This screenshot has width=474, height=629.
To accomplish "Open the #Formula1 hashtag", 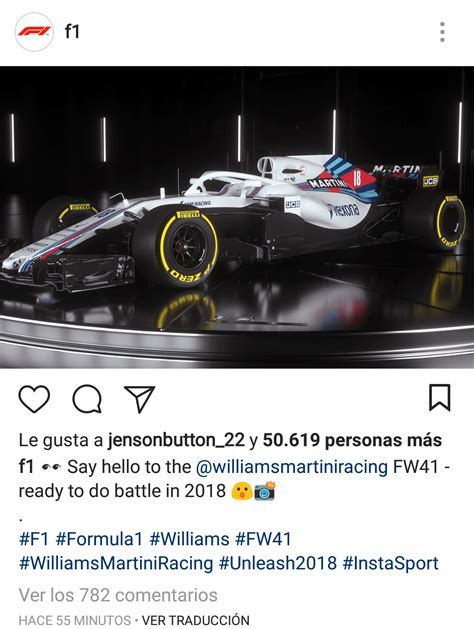I will [99, 538].
